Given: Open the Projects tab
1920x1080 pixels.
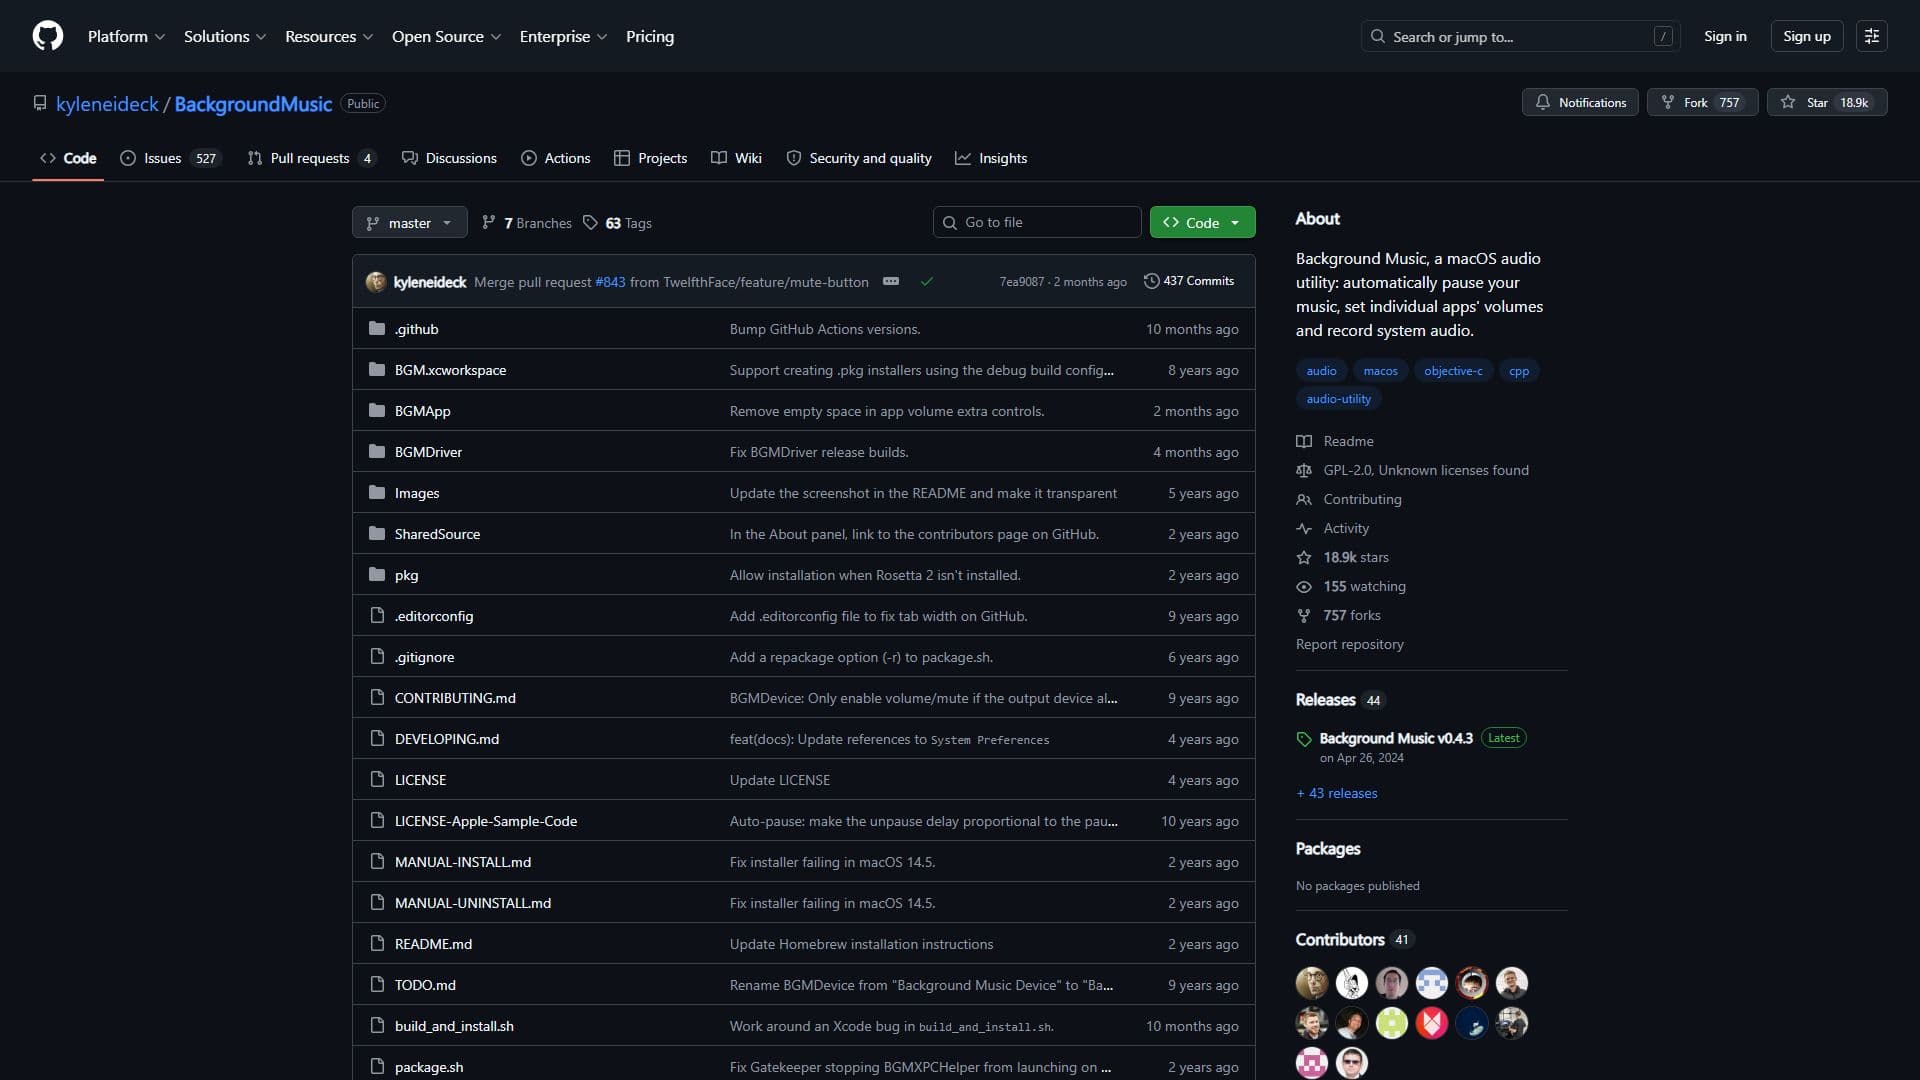Looking at the screenshot, I should click(651, 158).
